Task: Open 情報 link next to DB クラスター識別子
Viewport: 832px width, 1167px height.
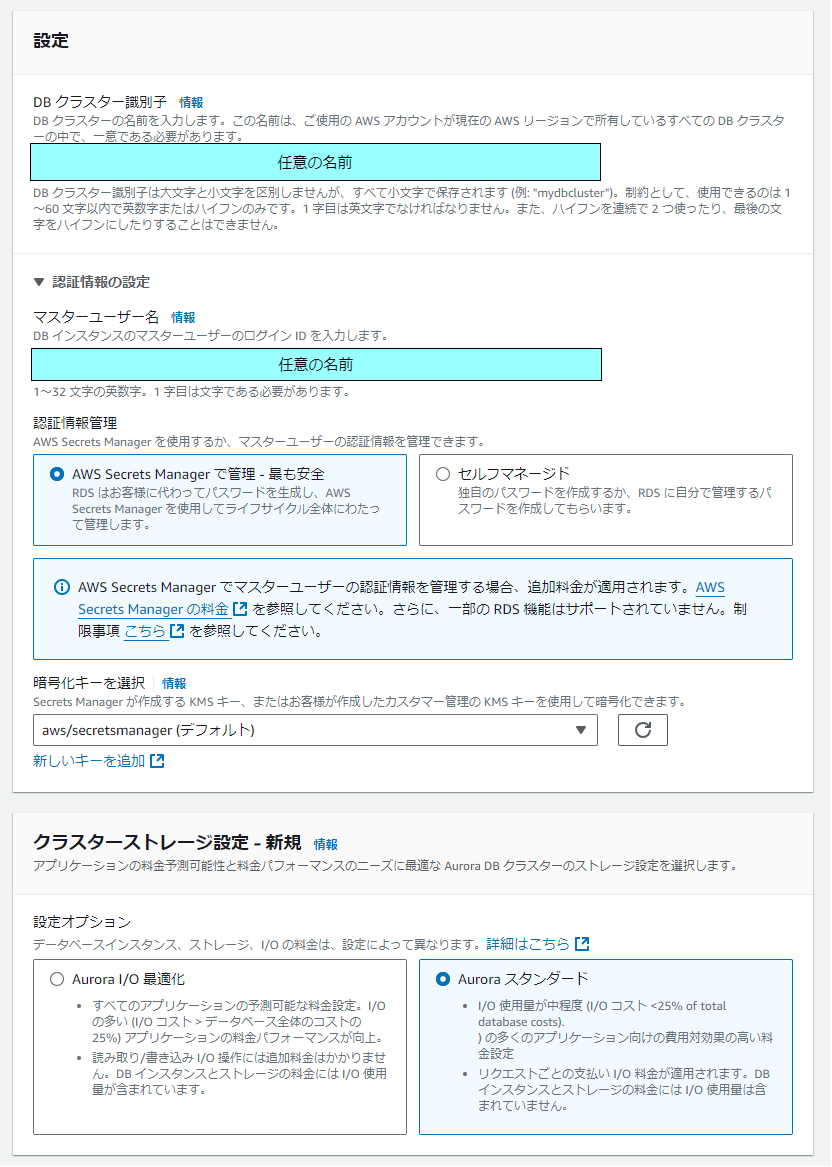Action: pos(191,102)
